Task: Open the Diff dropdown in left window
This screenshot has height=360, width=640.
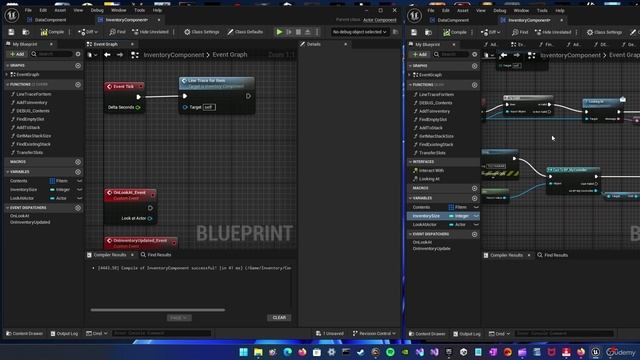Action: (88, 32)
